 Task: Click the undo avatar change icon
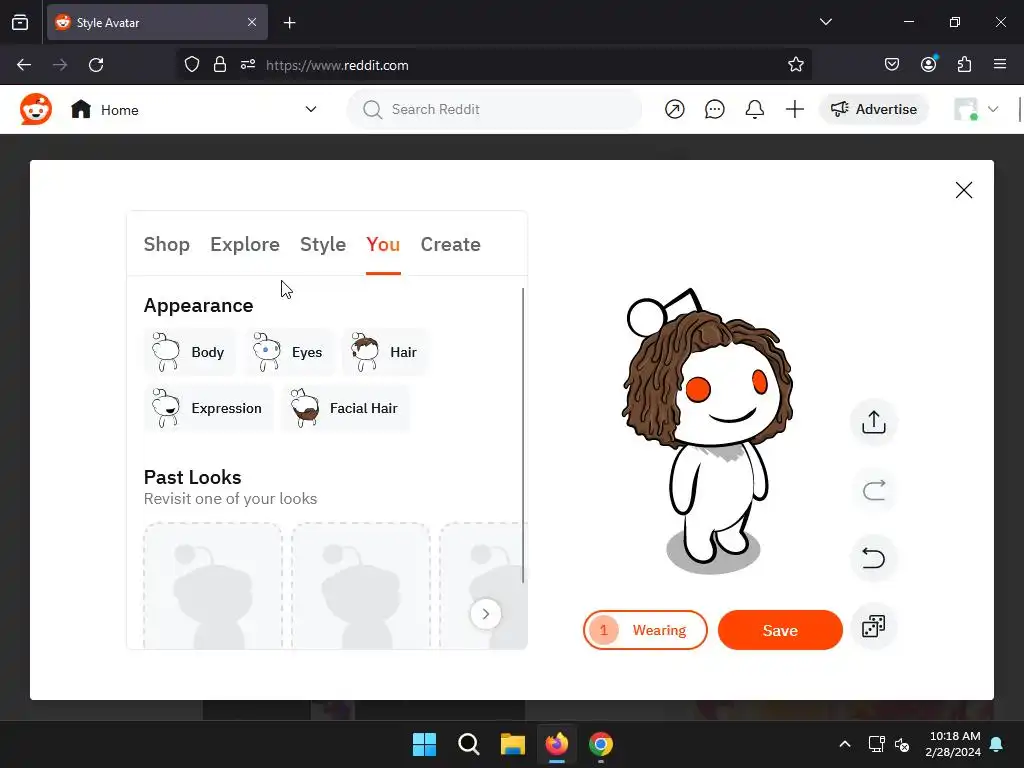(874, 558)
